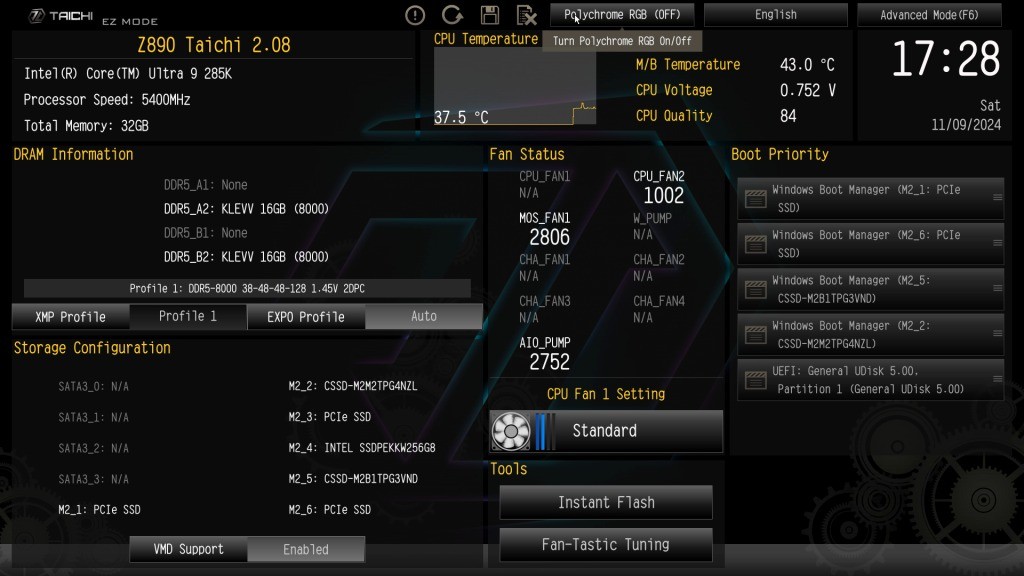
Task: Grab reorder handle on M2_6 boot entry
Action: click(997, 243)
